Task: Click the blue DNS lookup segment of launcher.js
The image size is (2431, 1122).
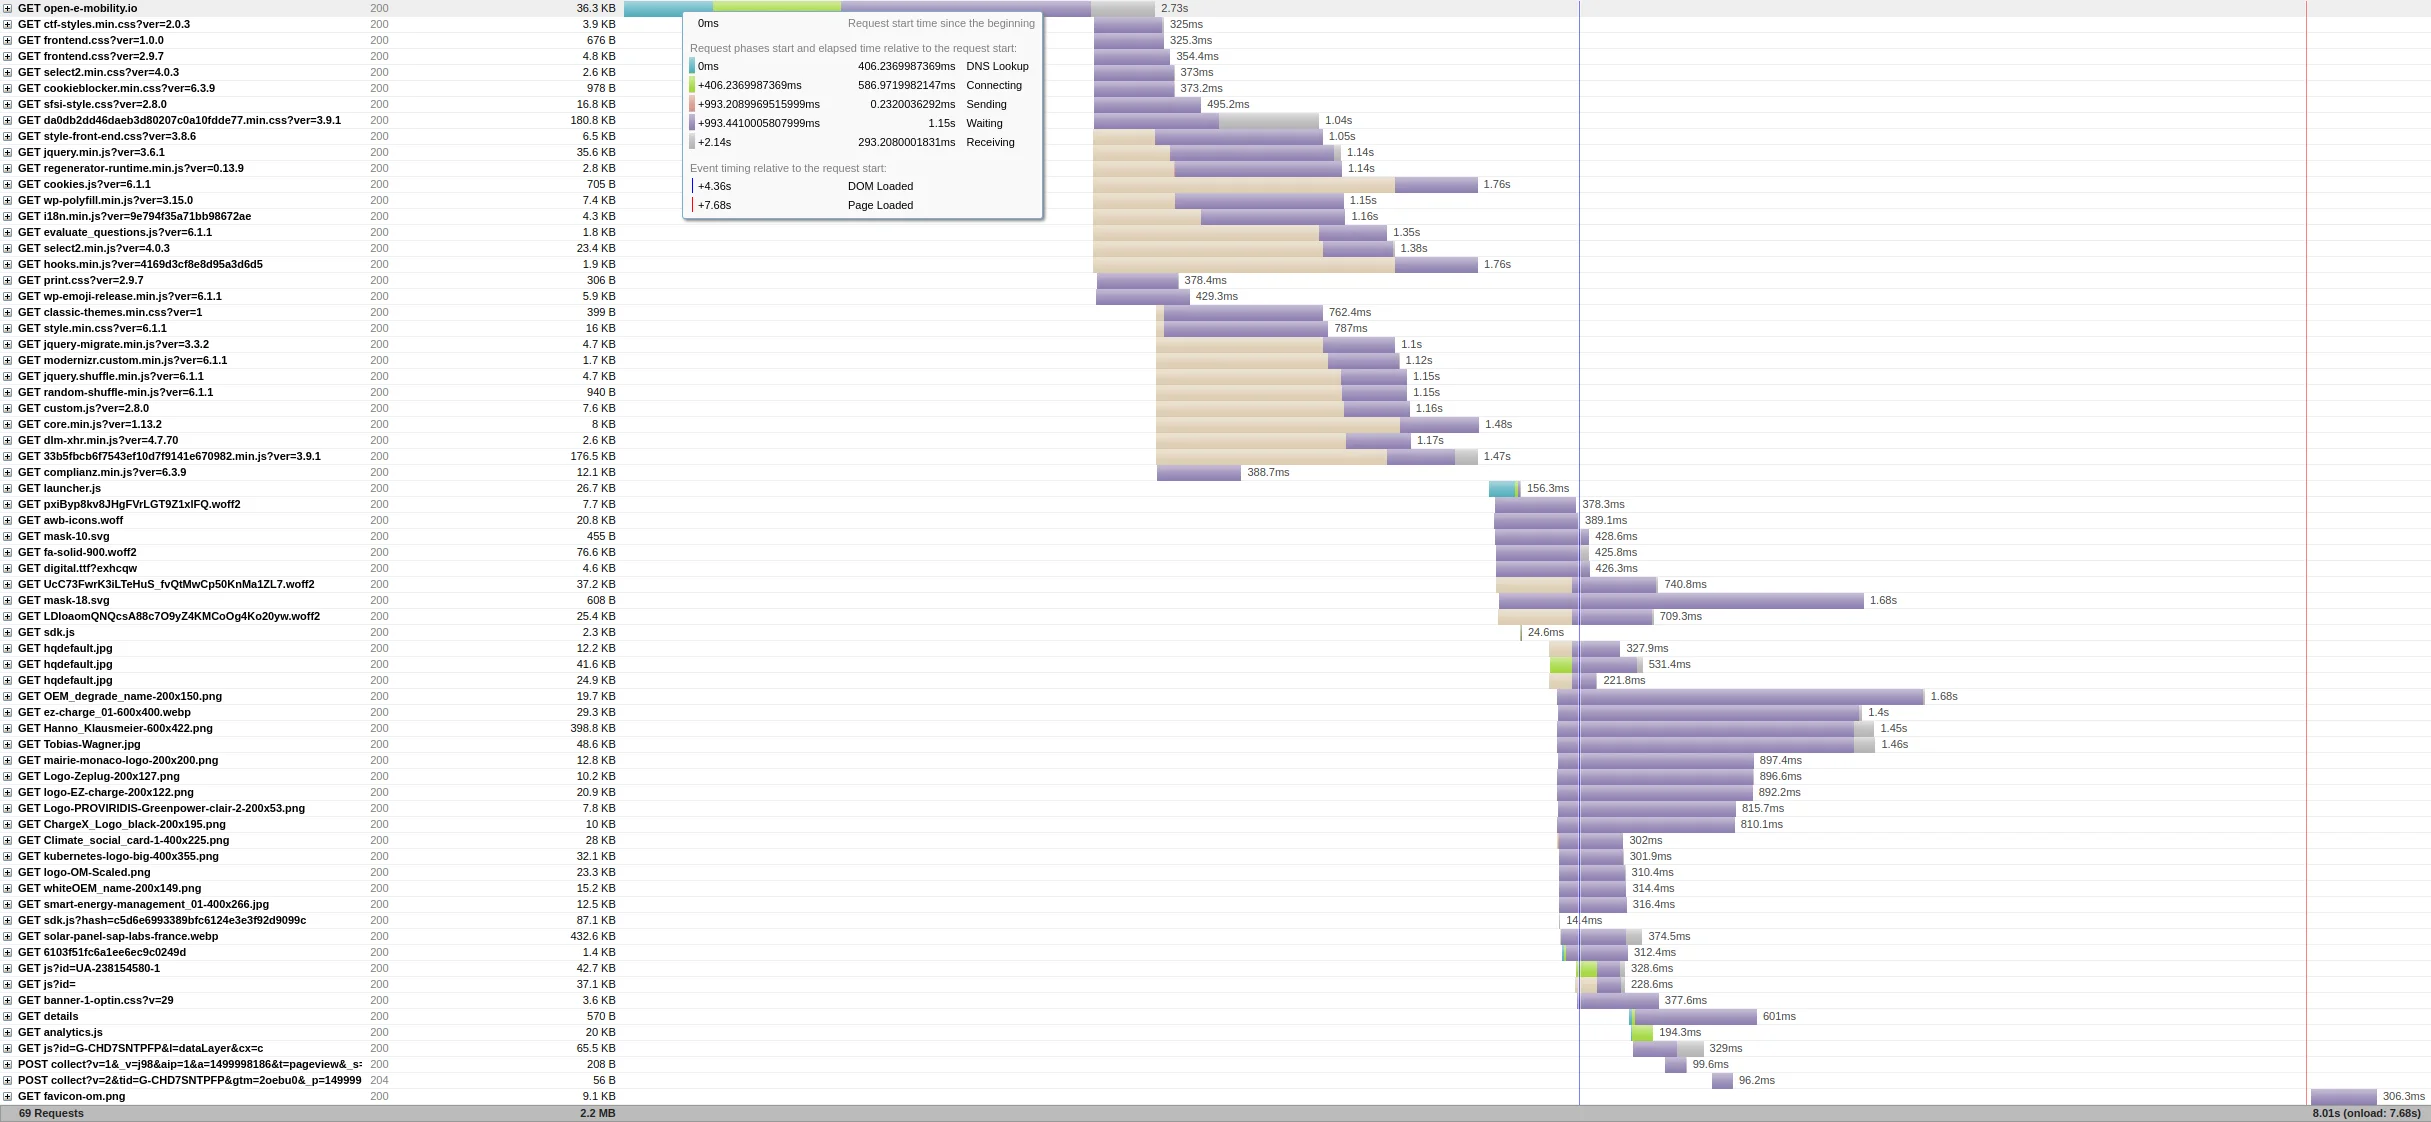Action: click(x=1501, y=488)
